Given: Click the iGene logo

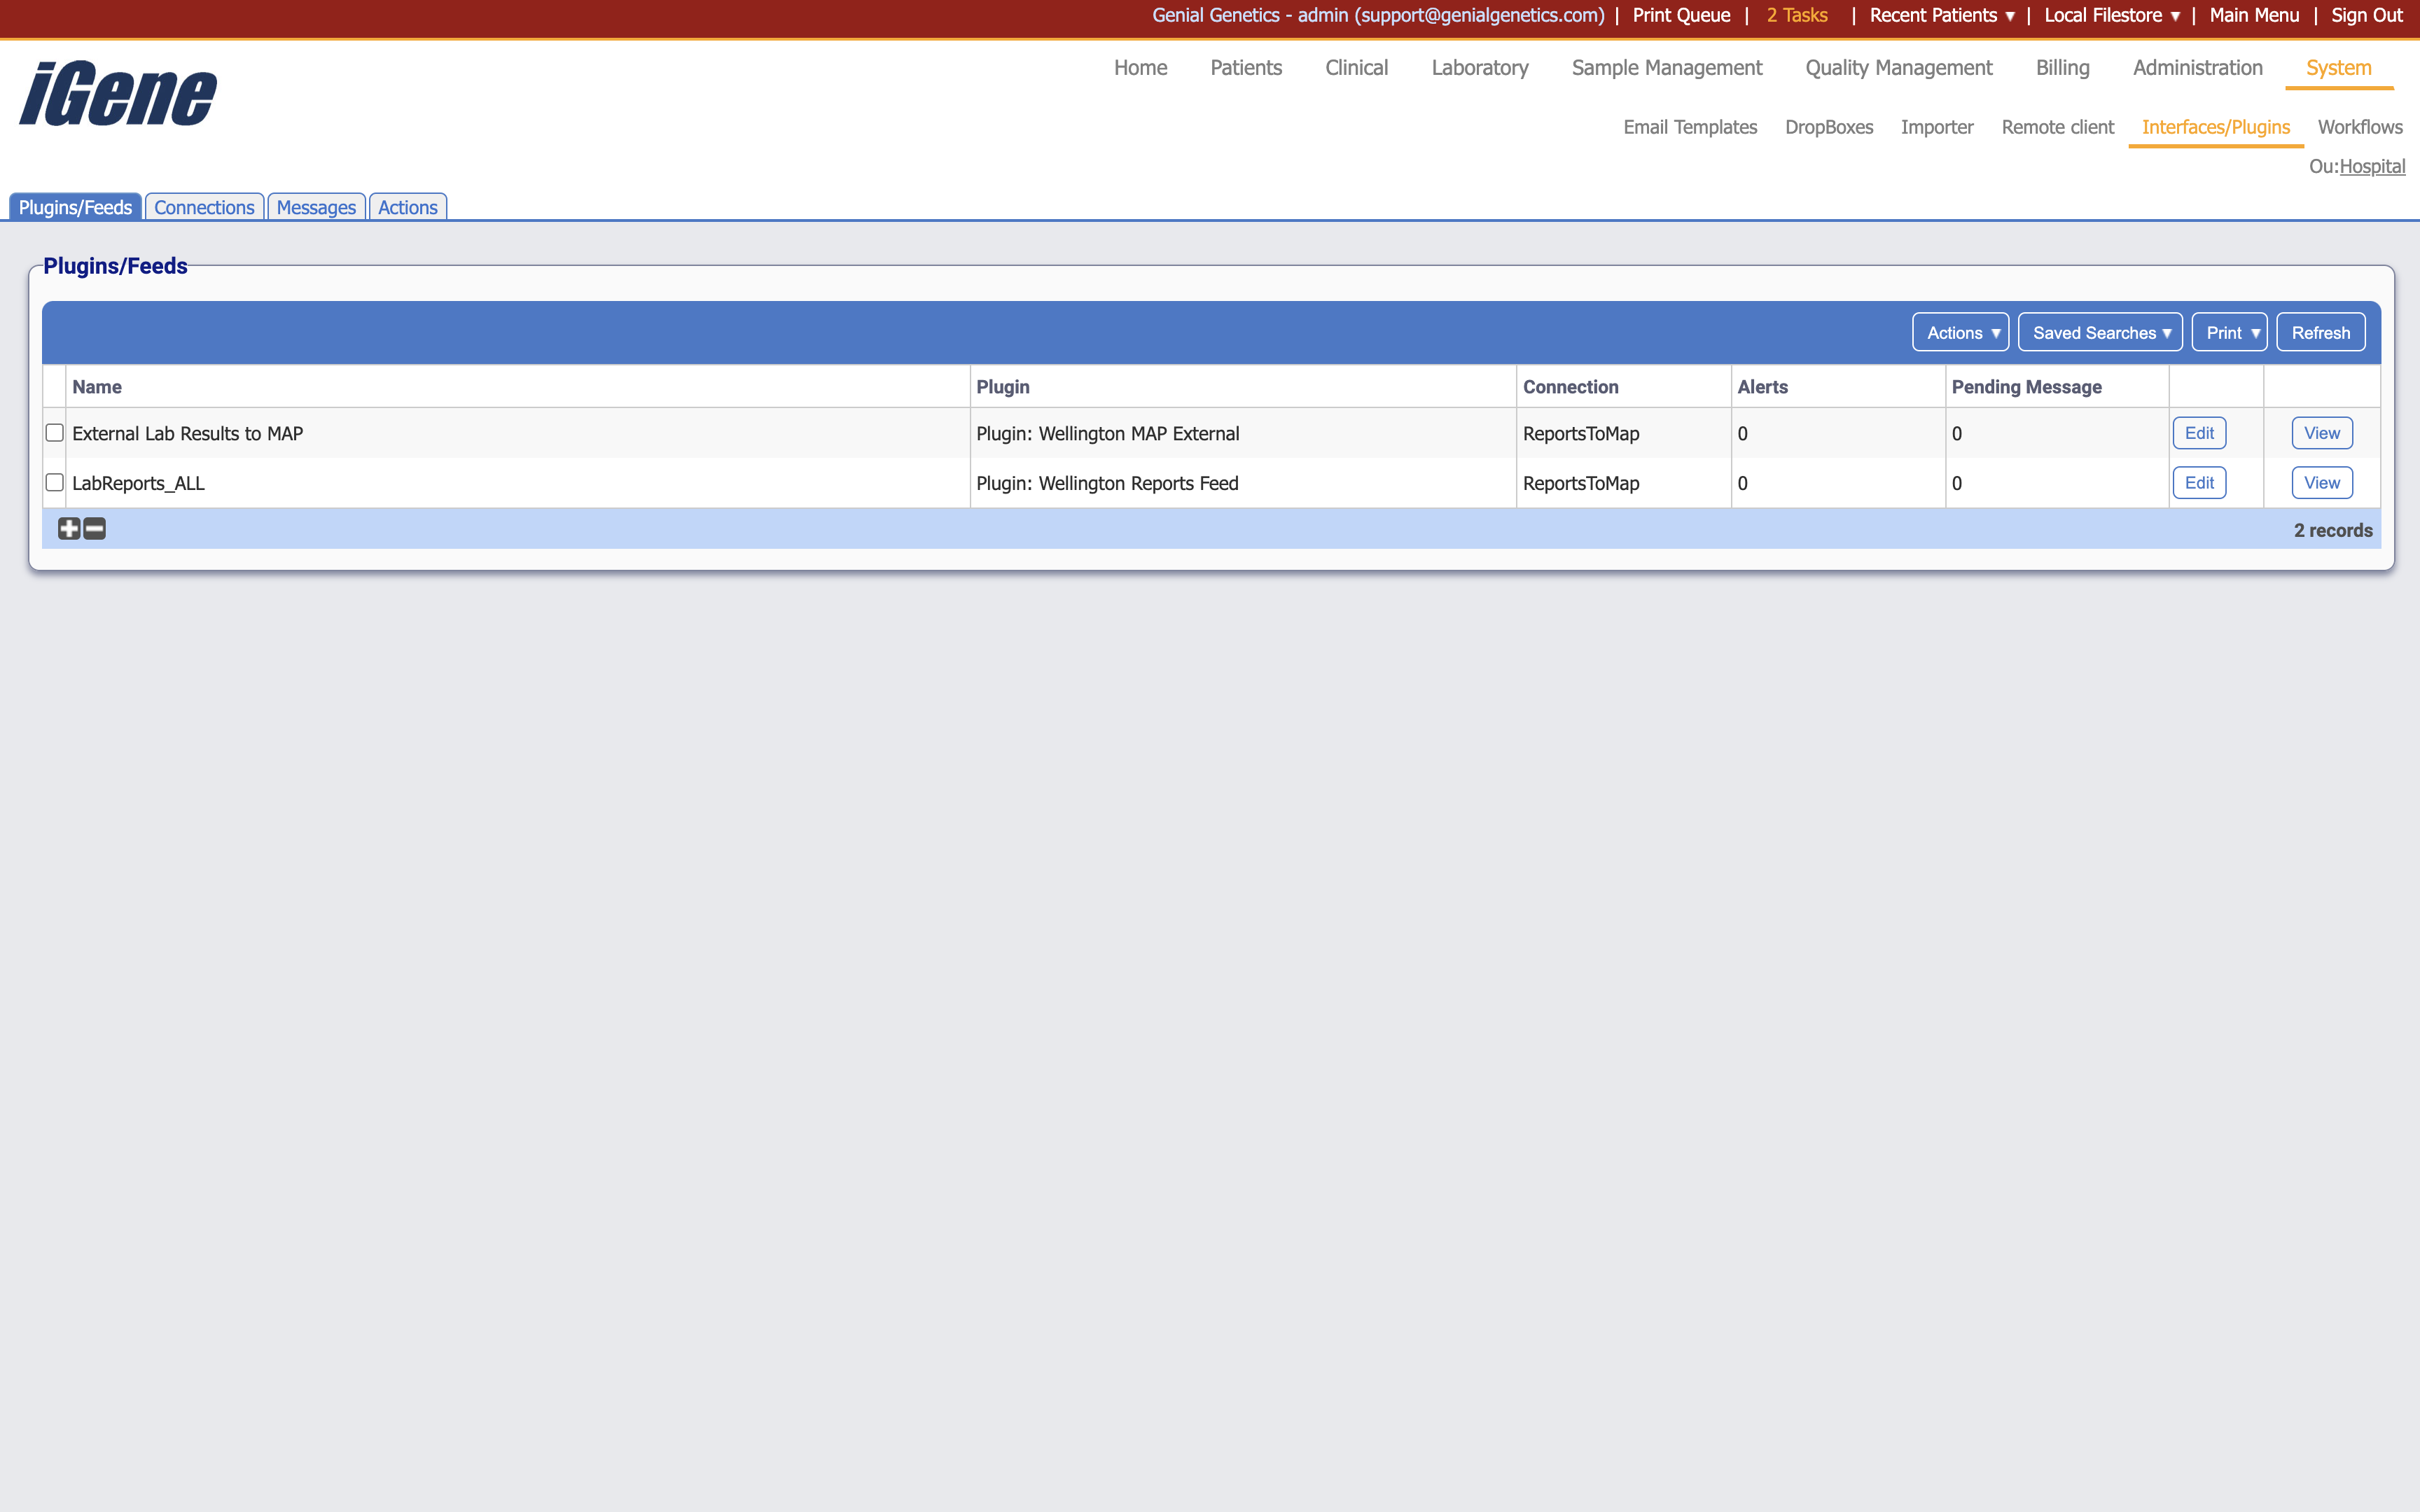Looking at the screenshot, I should tap(116, 93).
